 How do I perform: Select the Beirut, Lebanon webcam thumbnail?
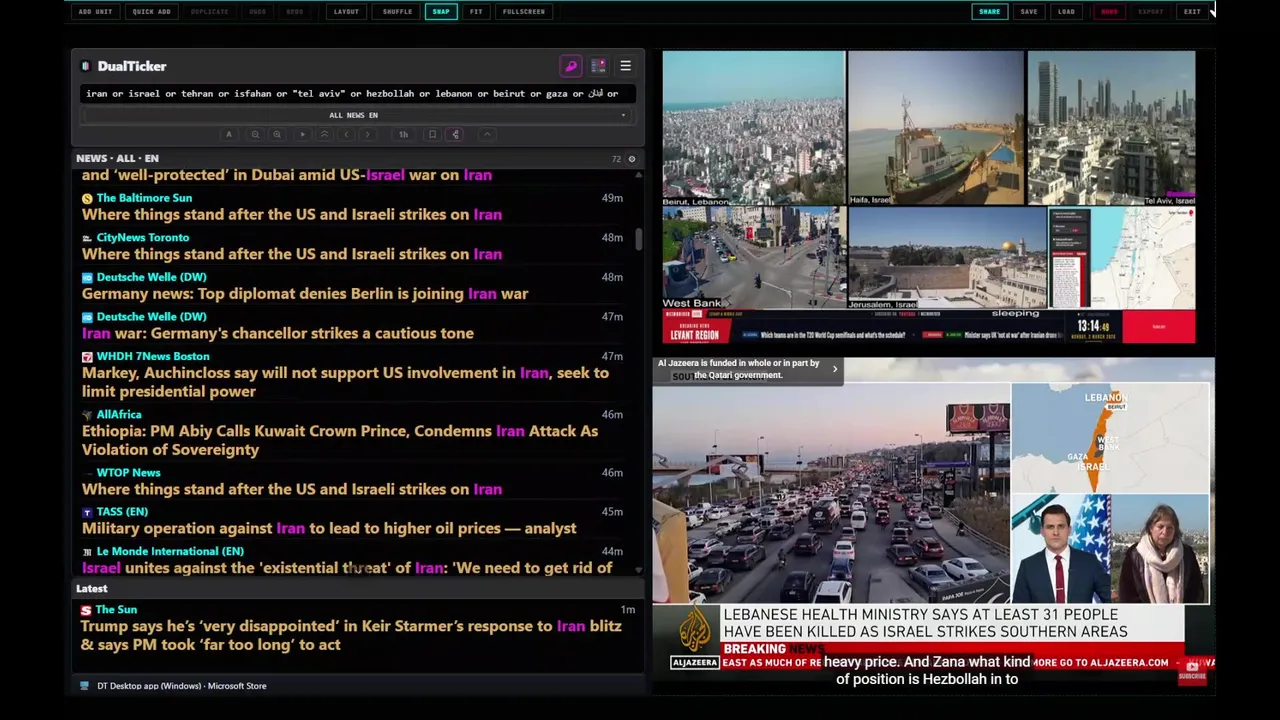coord(753,129)
